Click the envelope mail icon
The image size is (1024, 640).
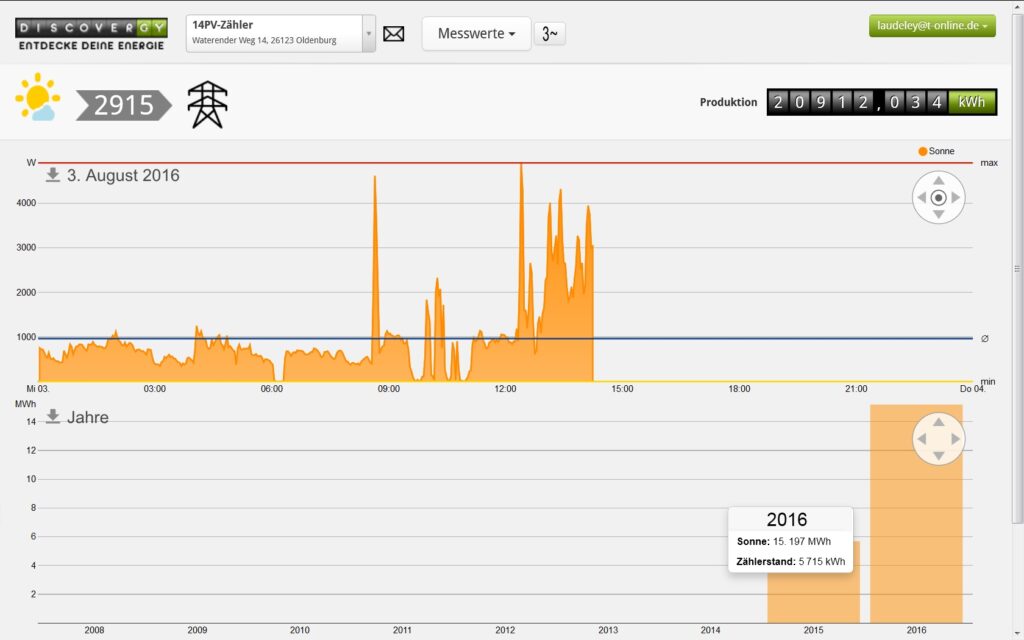pyautogui.click(x=394, y=34)
